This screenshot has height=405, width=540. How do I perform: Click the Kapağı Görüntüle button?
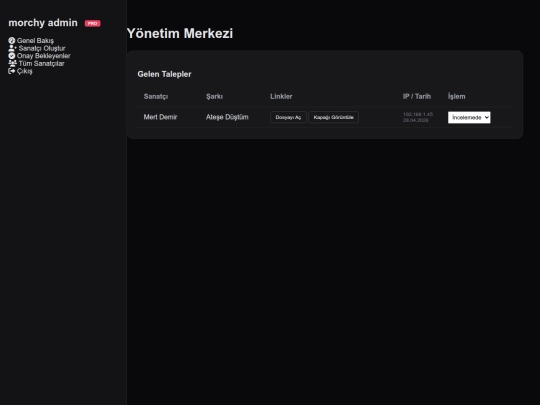(x=333, y=117)
